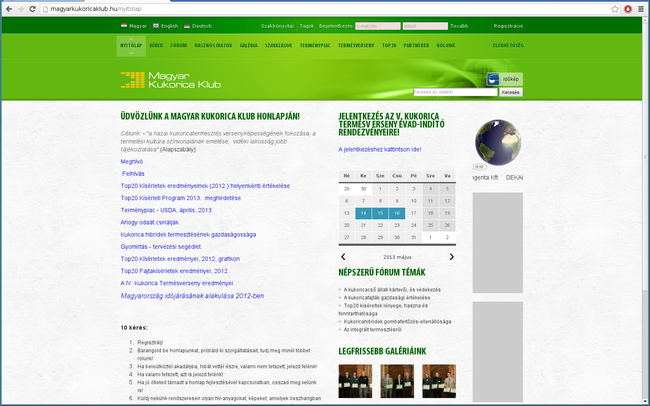The image size is (650, 406).
Task: Open the Ahogy odaát csinálják link
Action: tap(150, 222)
